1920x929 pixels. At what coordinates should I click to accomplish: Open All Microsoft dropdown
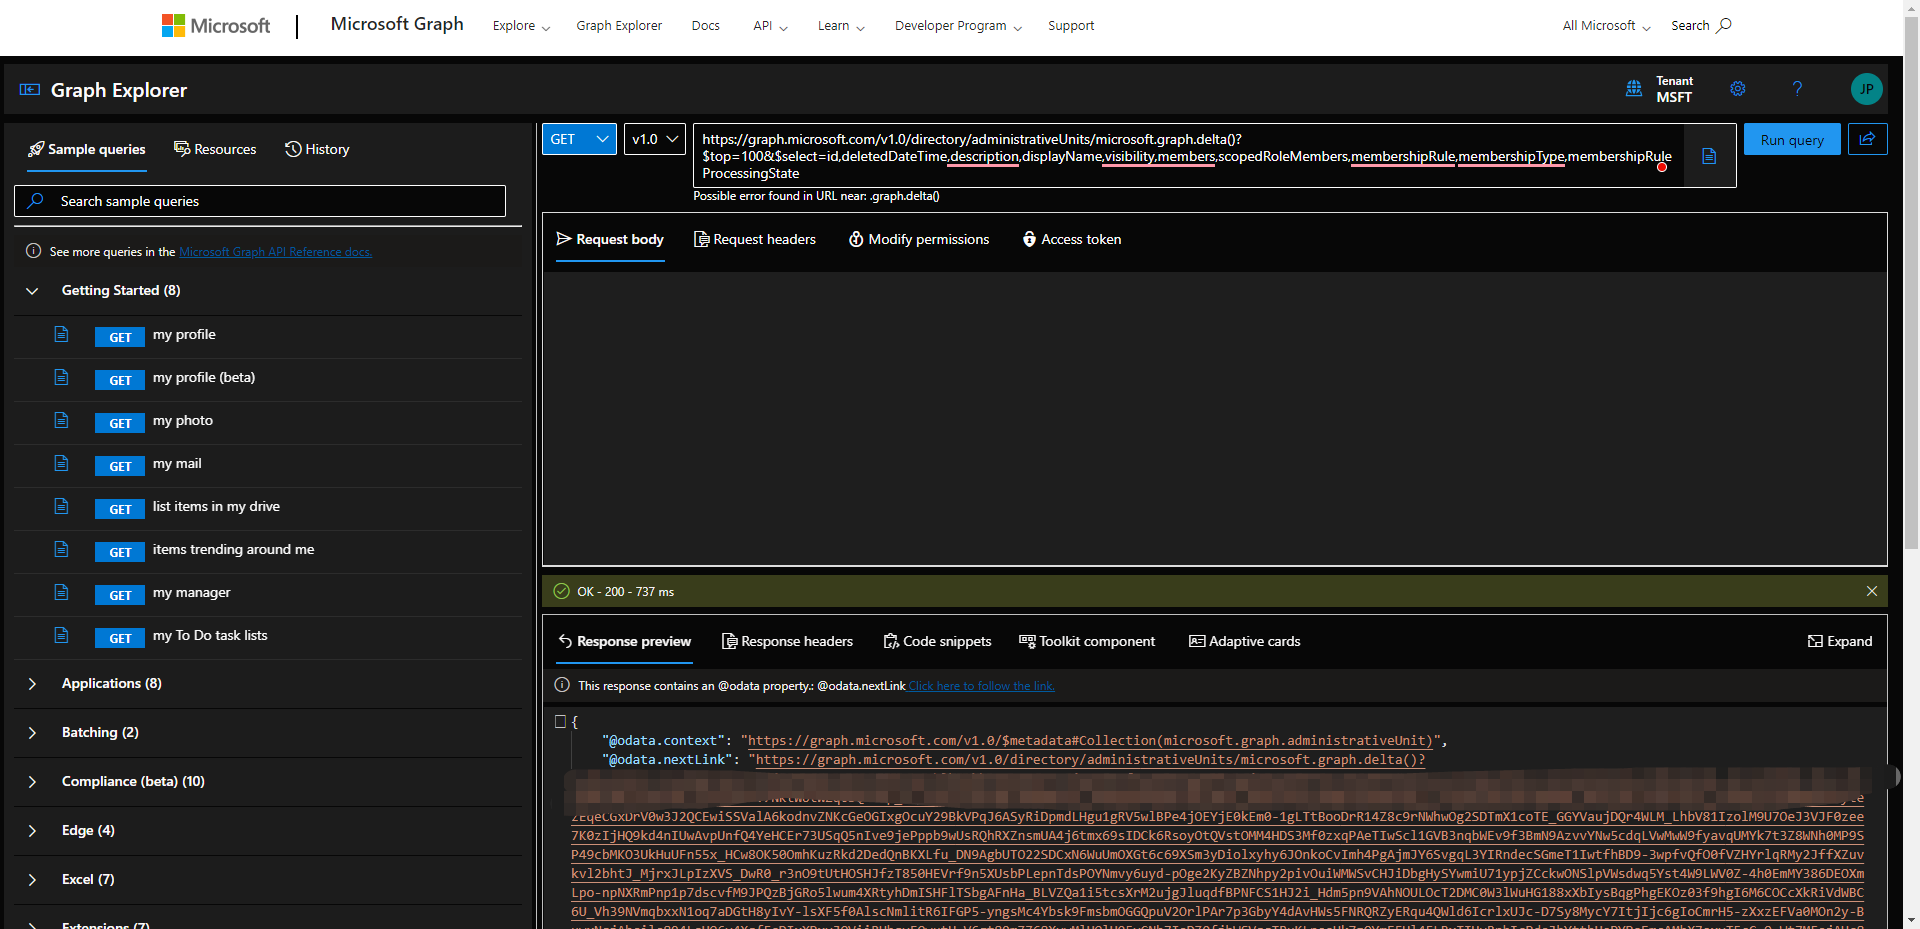tap(1606, 26)
